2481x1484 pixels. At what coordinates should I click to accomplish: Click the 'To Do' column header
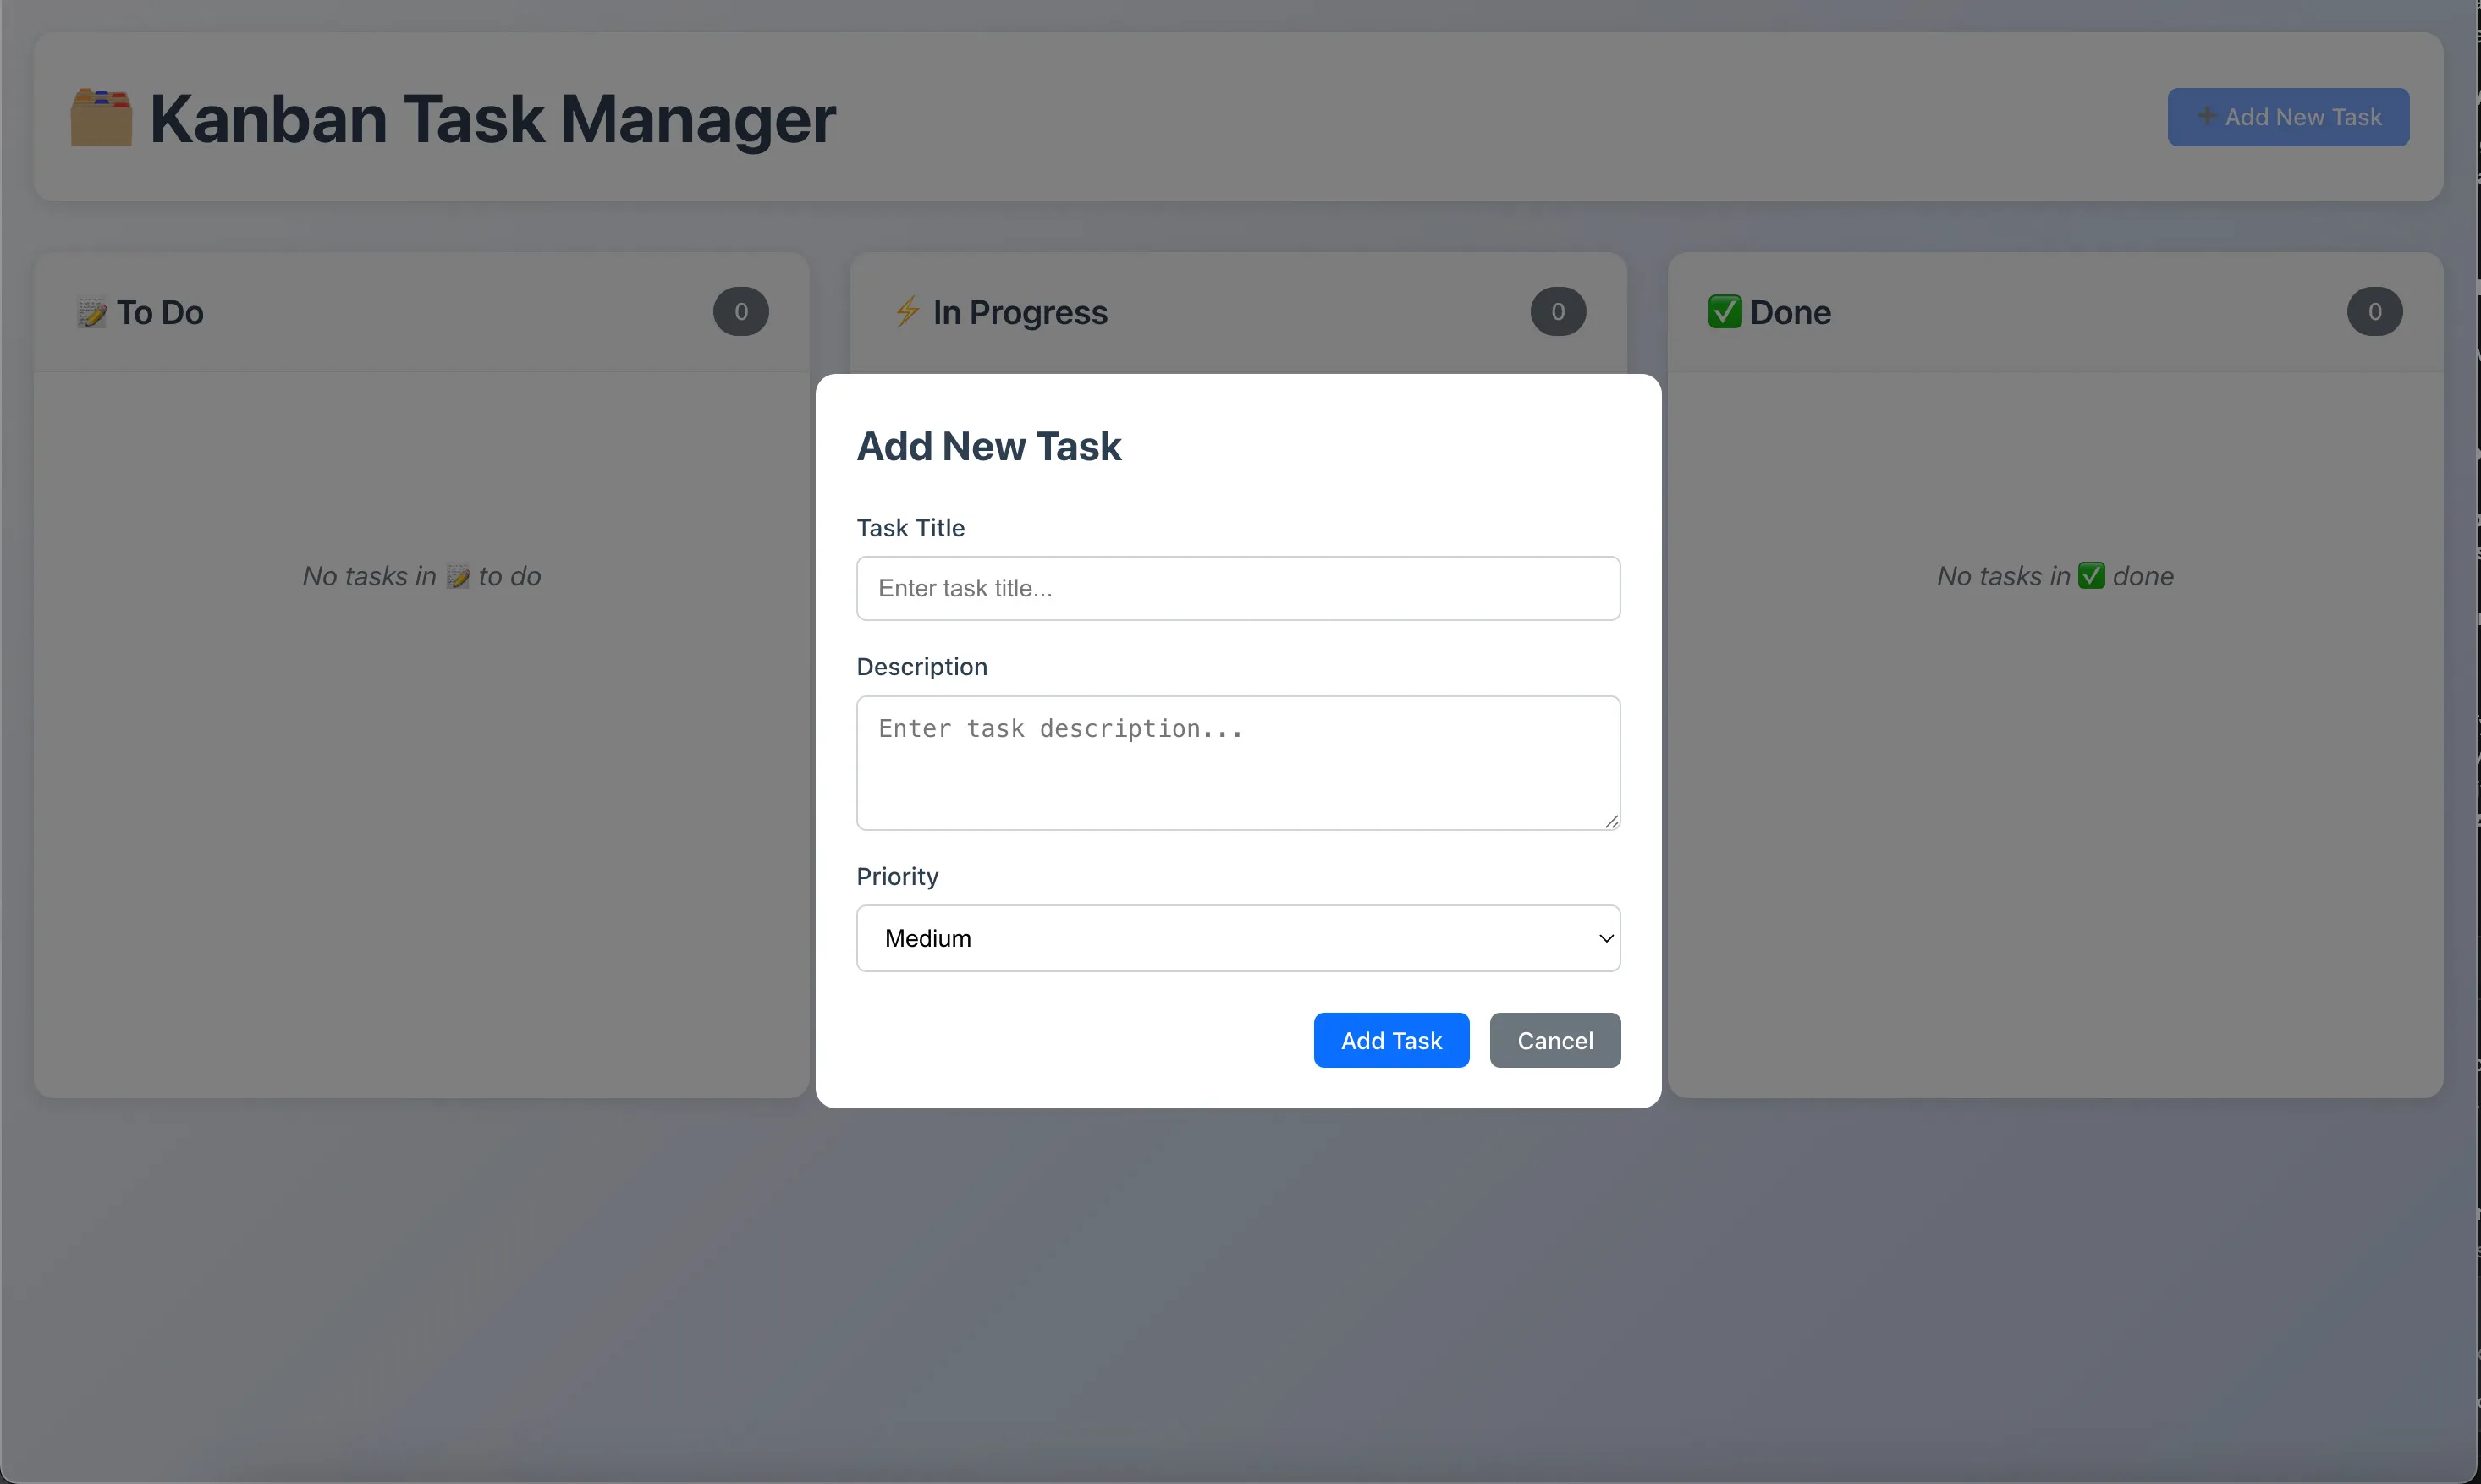point(161,312)
